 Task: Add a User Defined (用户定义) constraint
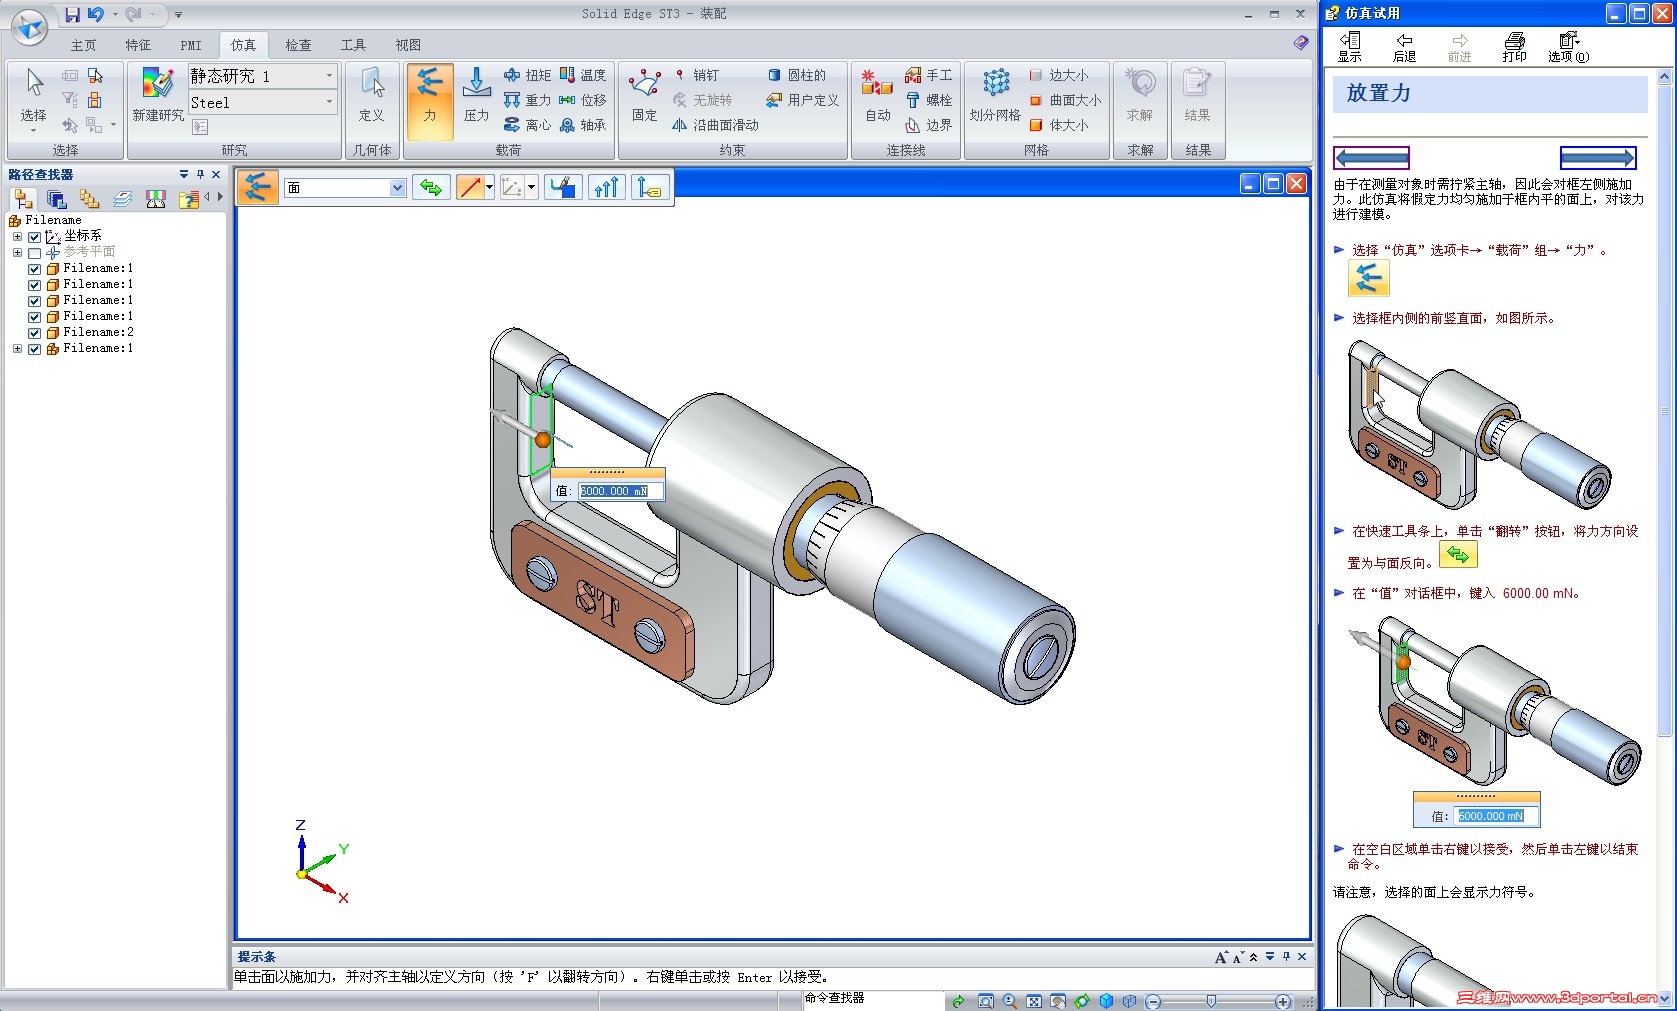click(803, 100)
